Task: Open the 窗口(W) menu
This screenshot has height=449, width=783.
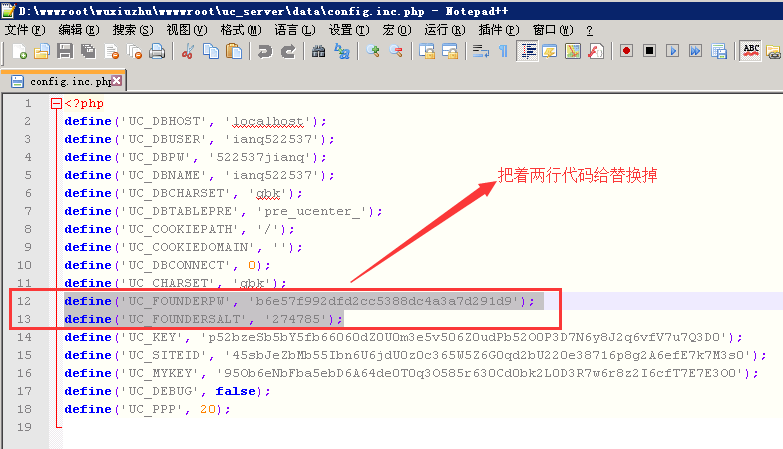Action: [553, 30]
